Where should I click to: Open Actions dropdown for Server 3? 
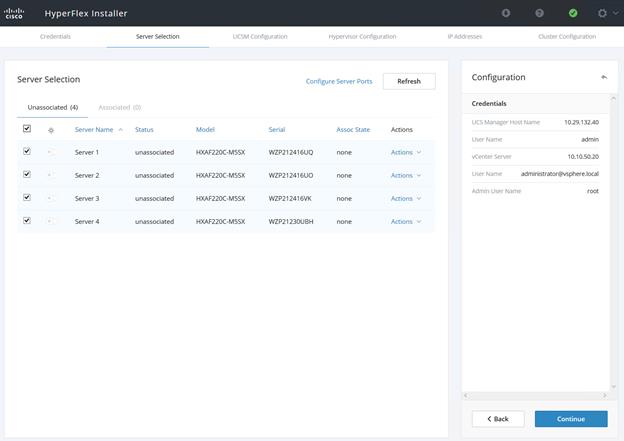406,199
